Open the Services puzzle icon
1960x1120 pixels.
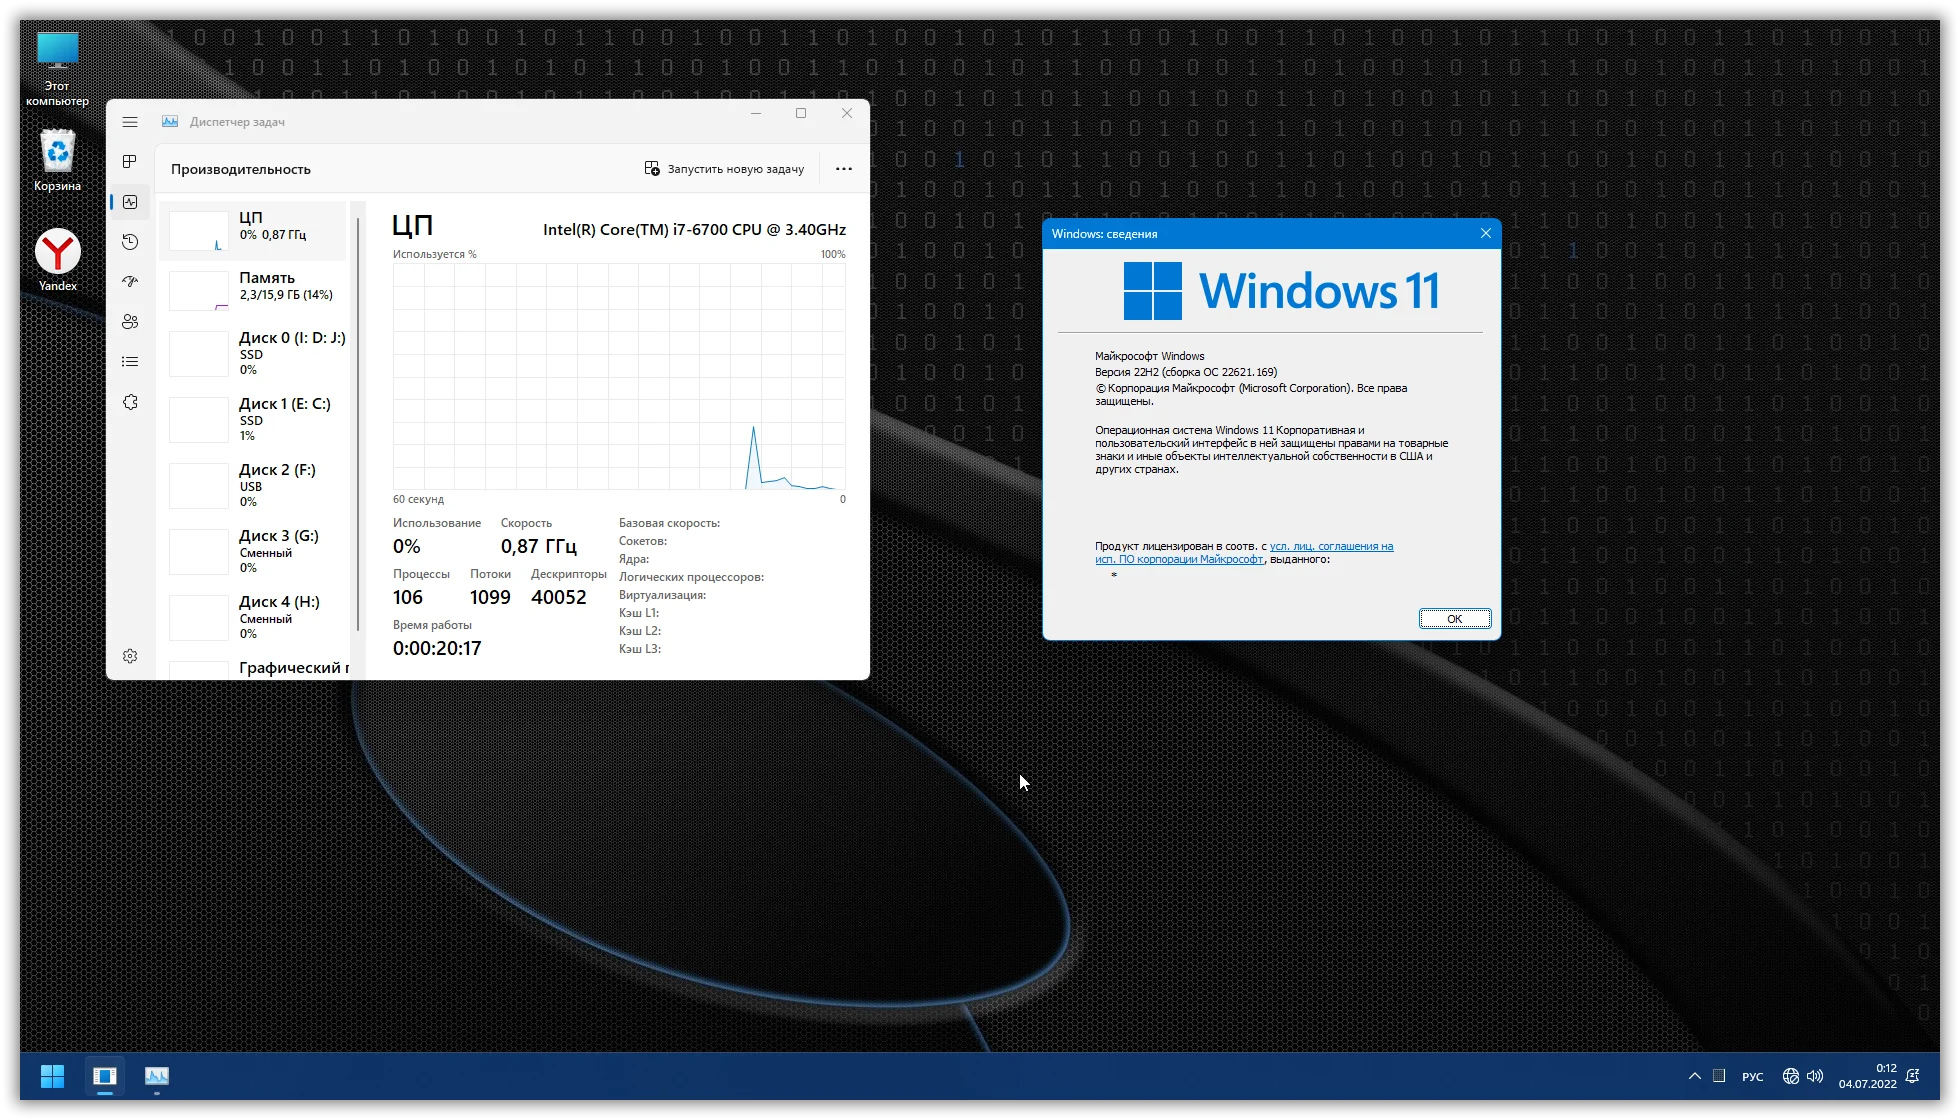coord(130,402)
